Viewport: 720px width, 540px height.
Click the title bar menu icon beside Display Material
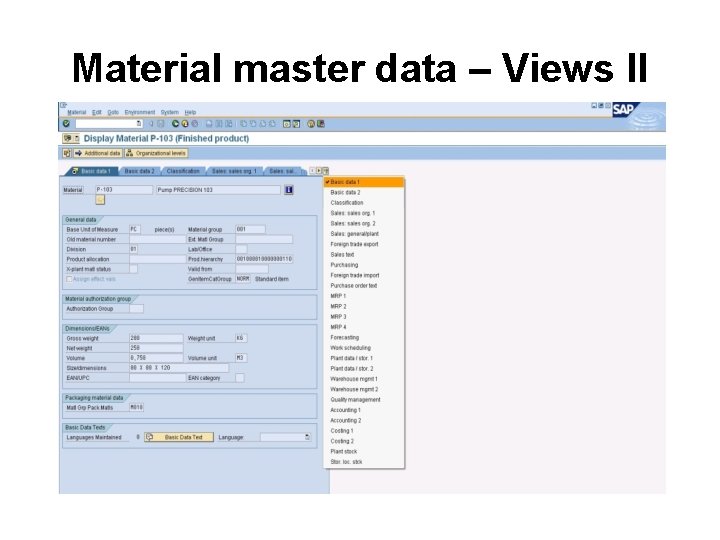71,138
